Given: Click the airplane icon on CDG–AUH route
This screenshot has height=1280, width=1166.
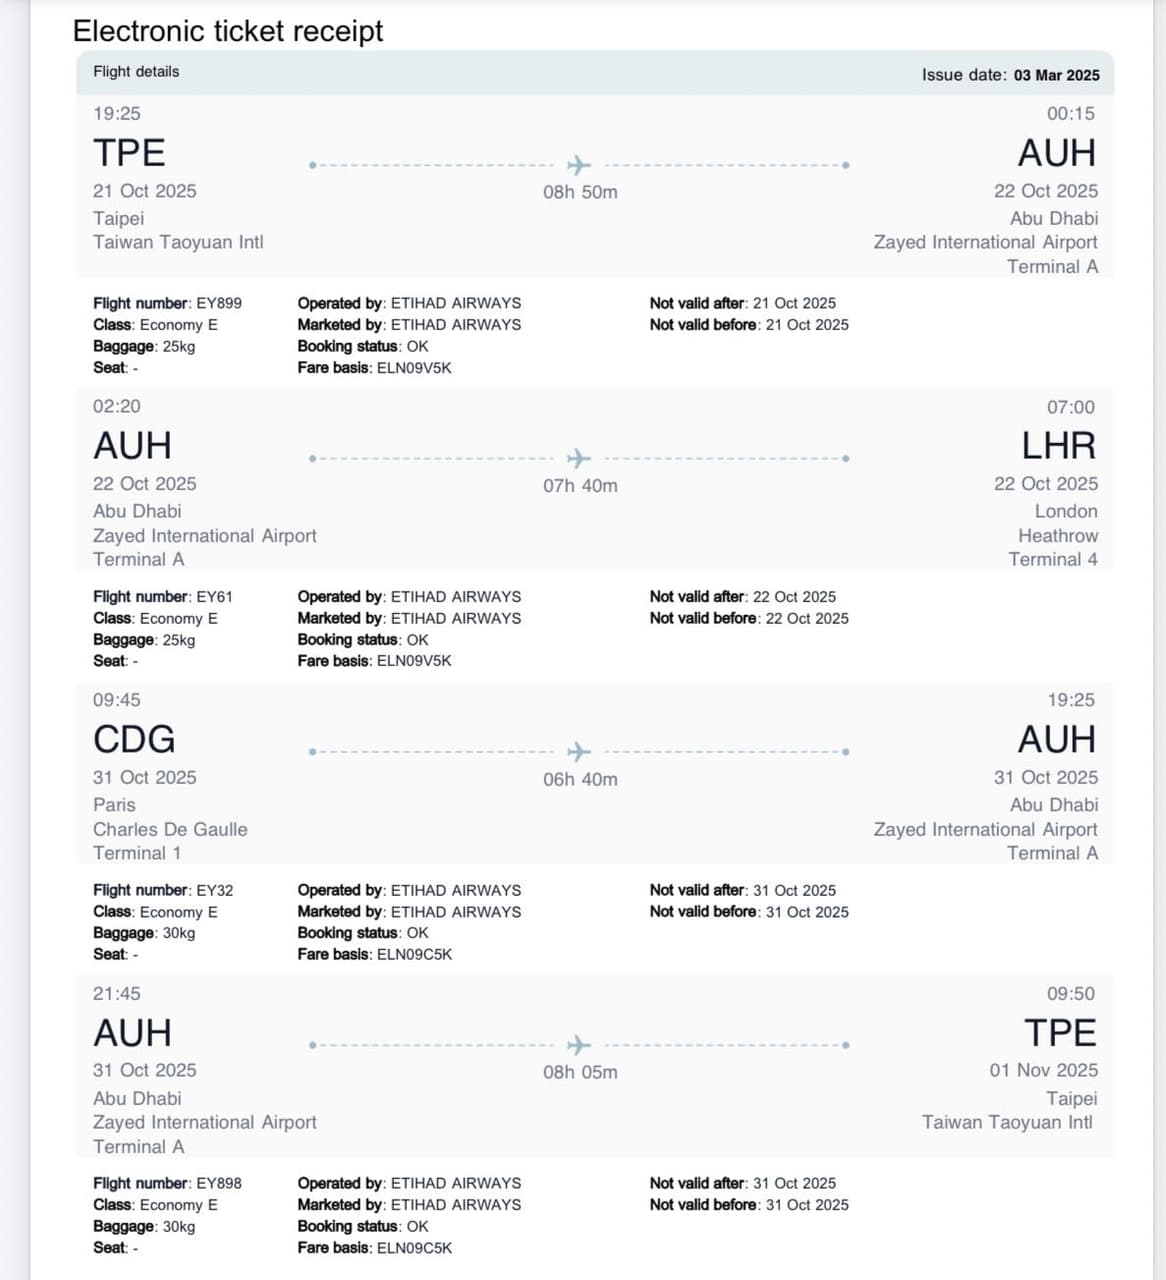Looking at the screenshot, I should point(579,752).
